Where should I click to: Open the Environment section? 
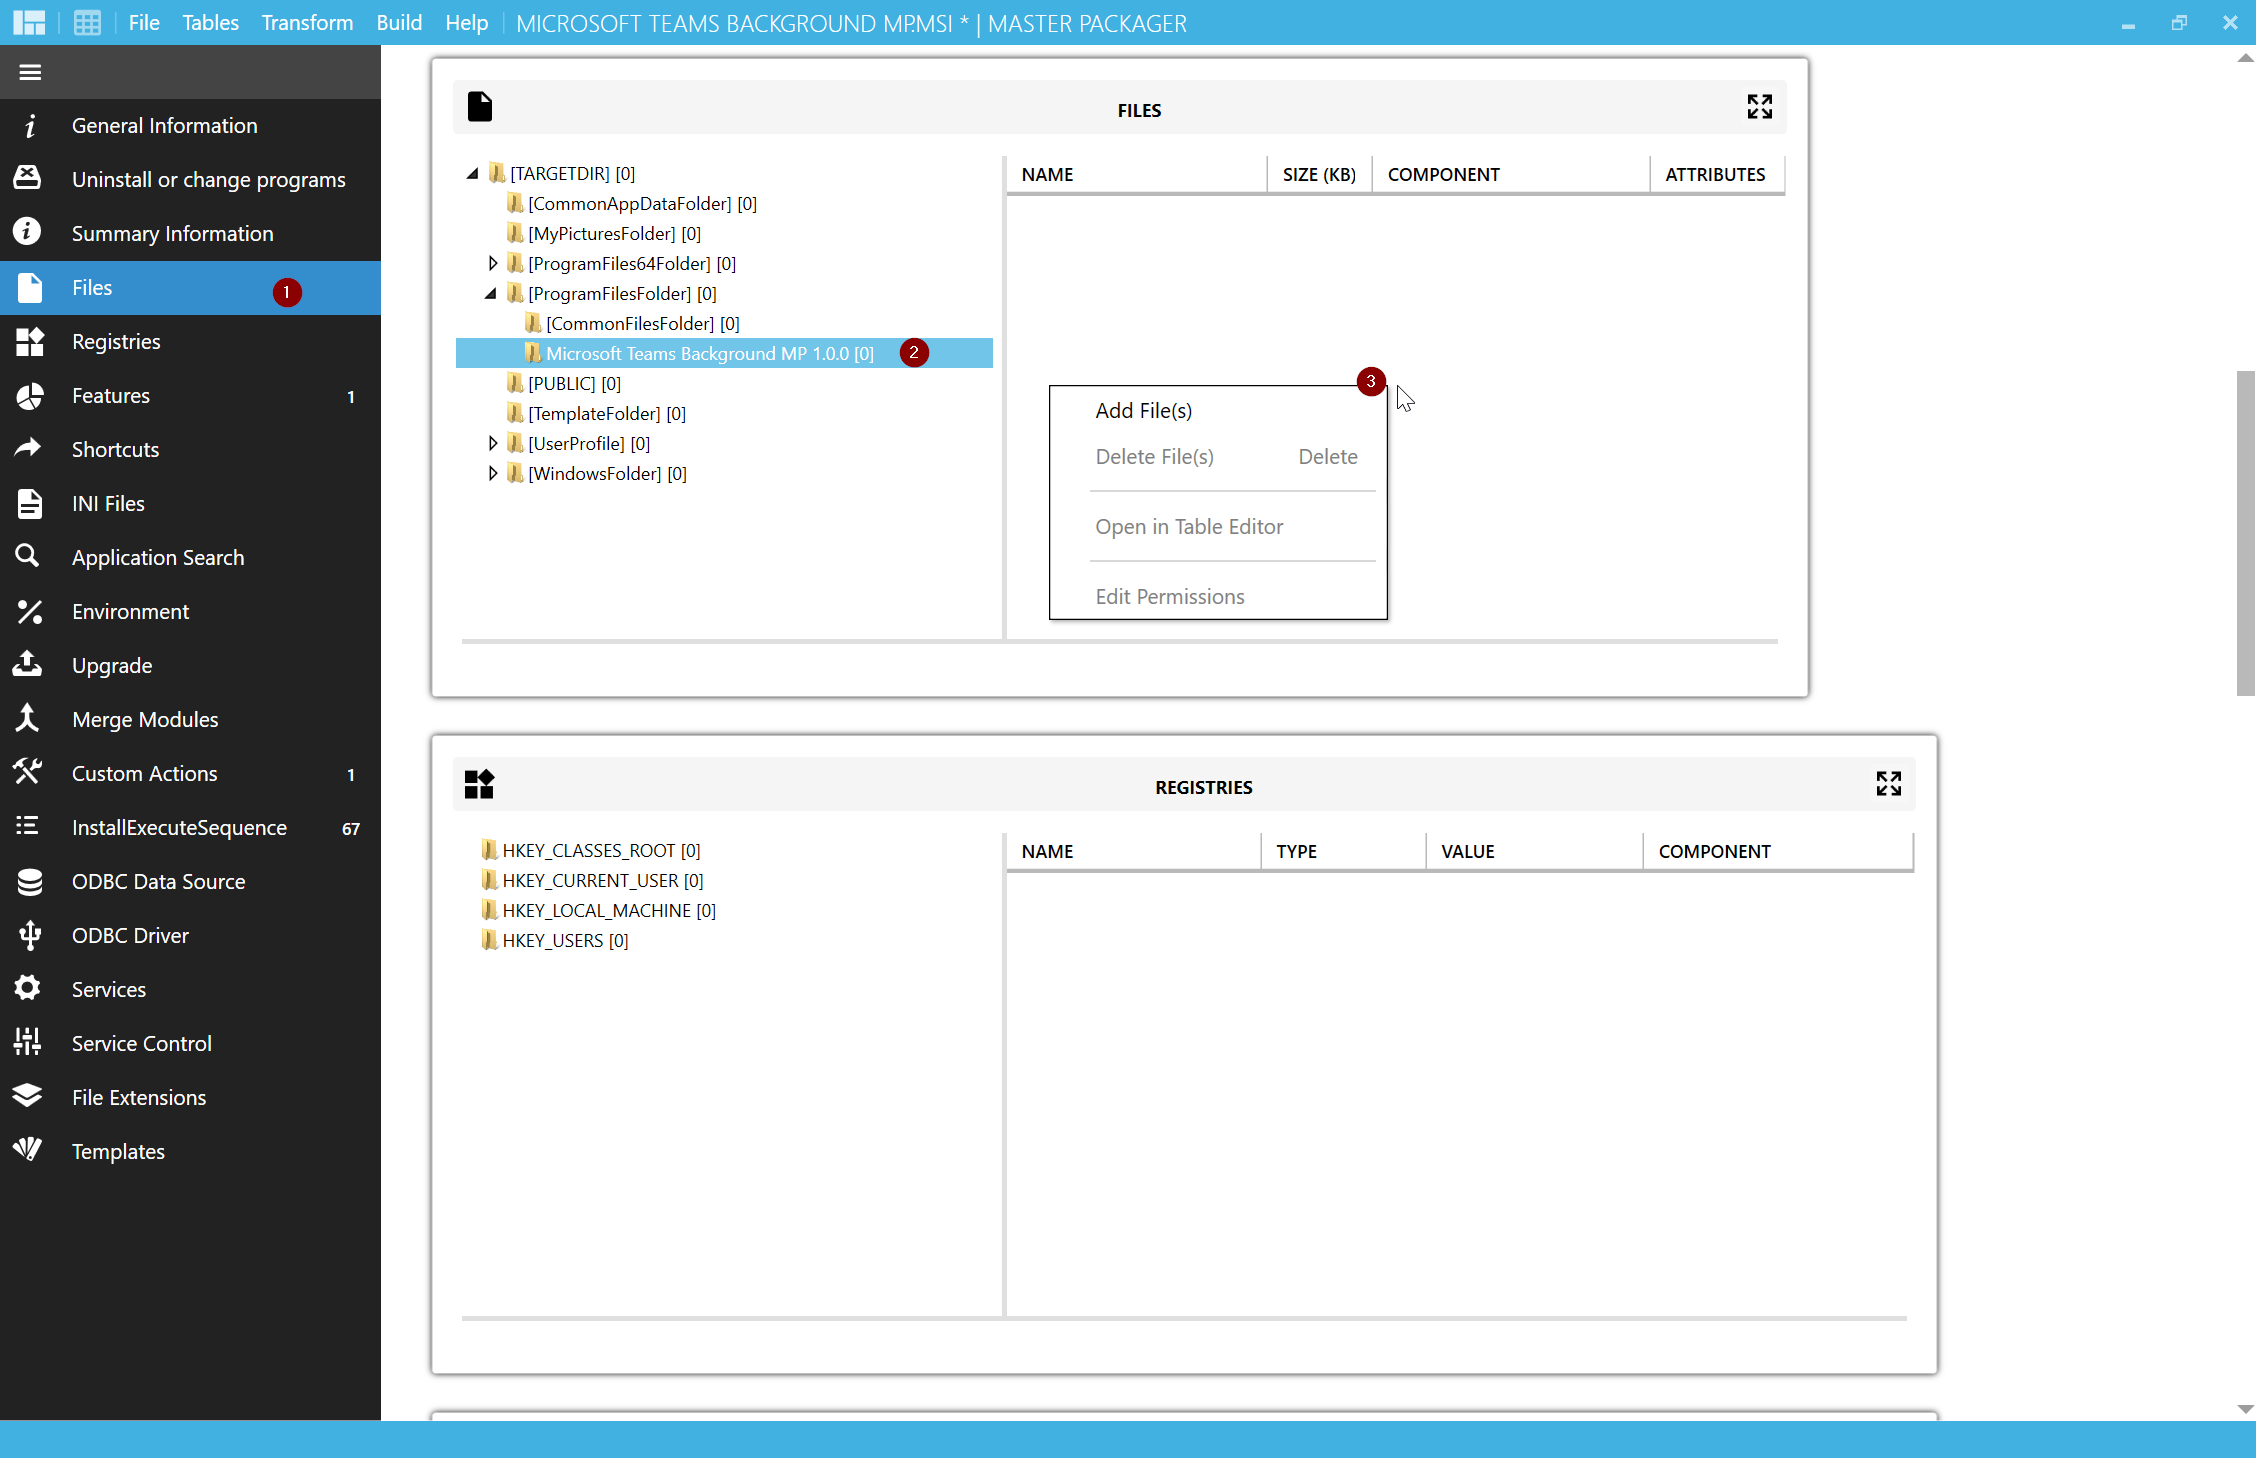click(x=190, y=612)
